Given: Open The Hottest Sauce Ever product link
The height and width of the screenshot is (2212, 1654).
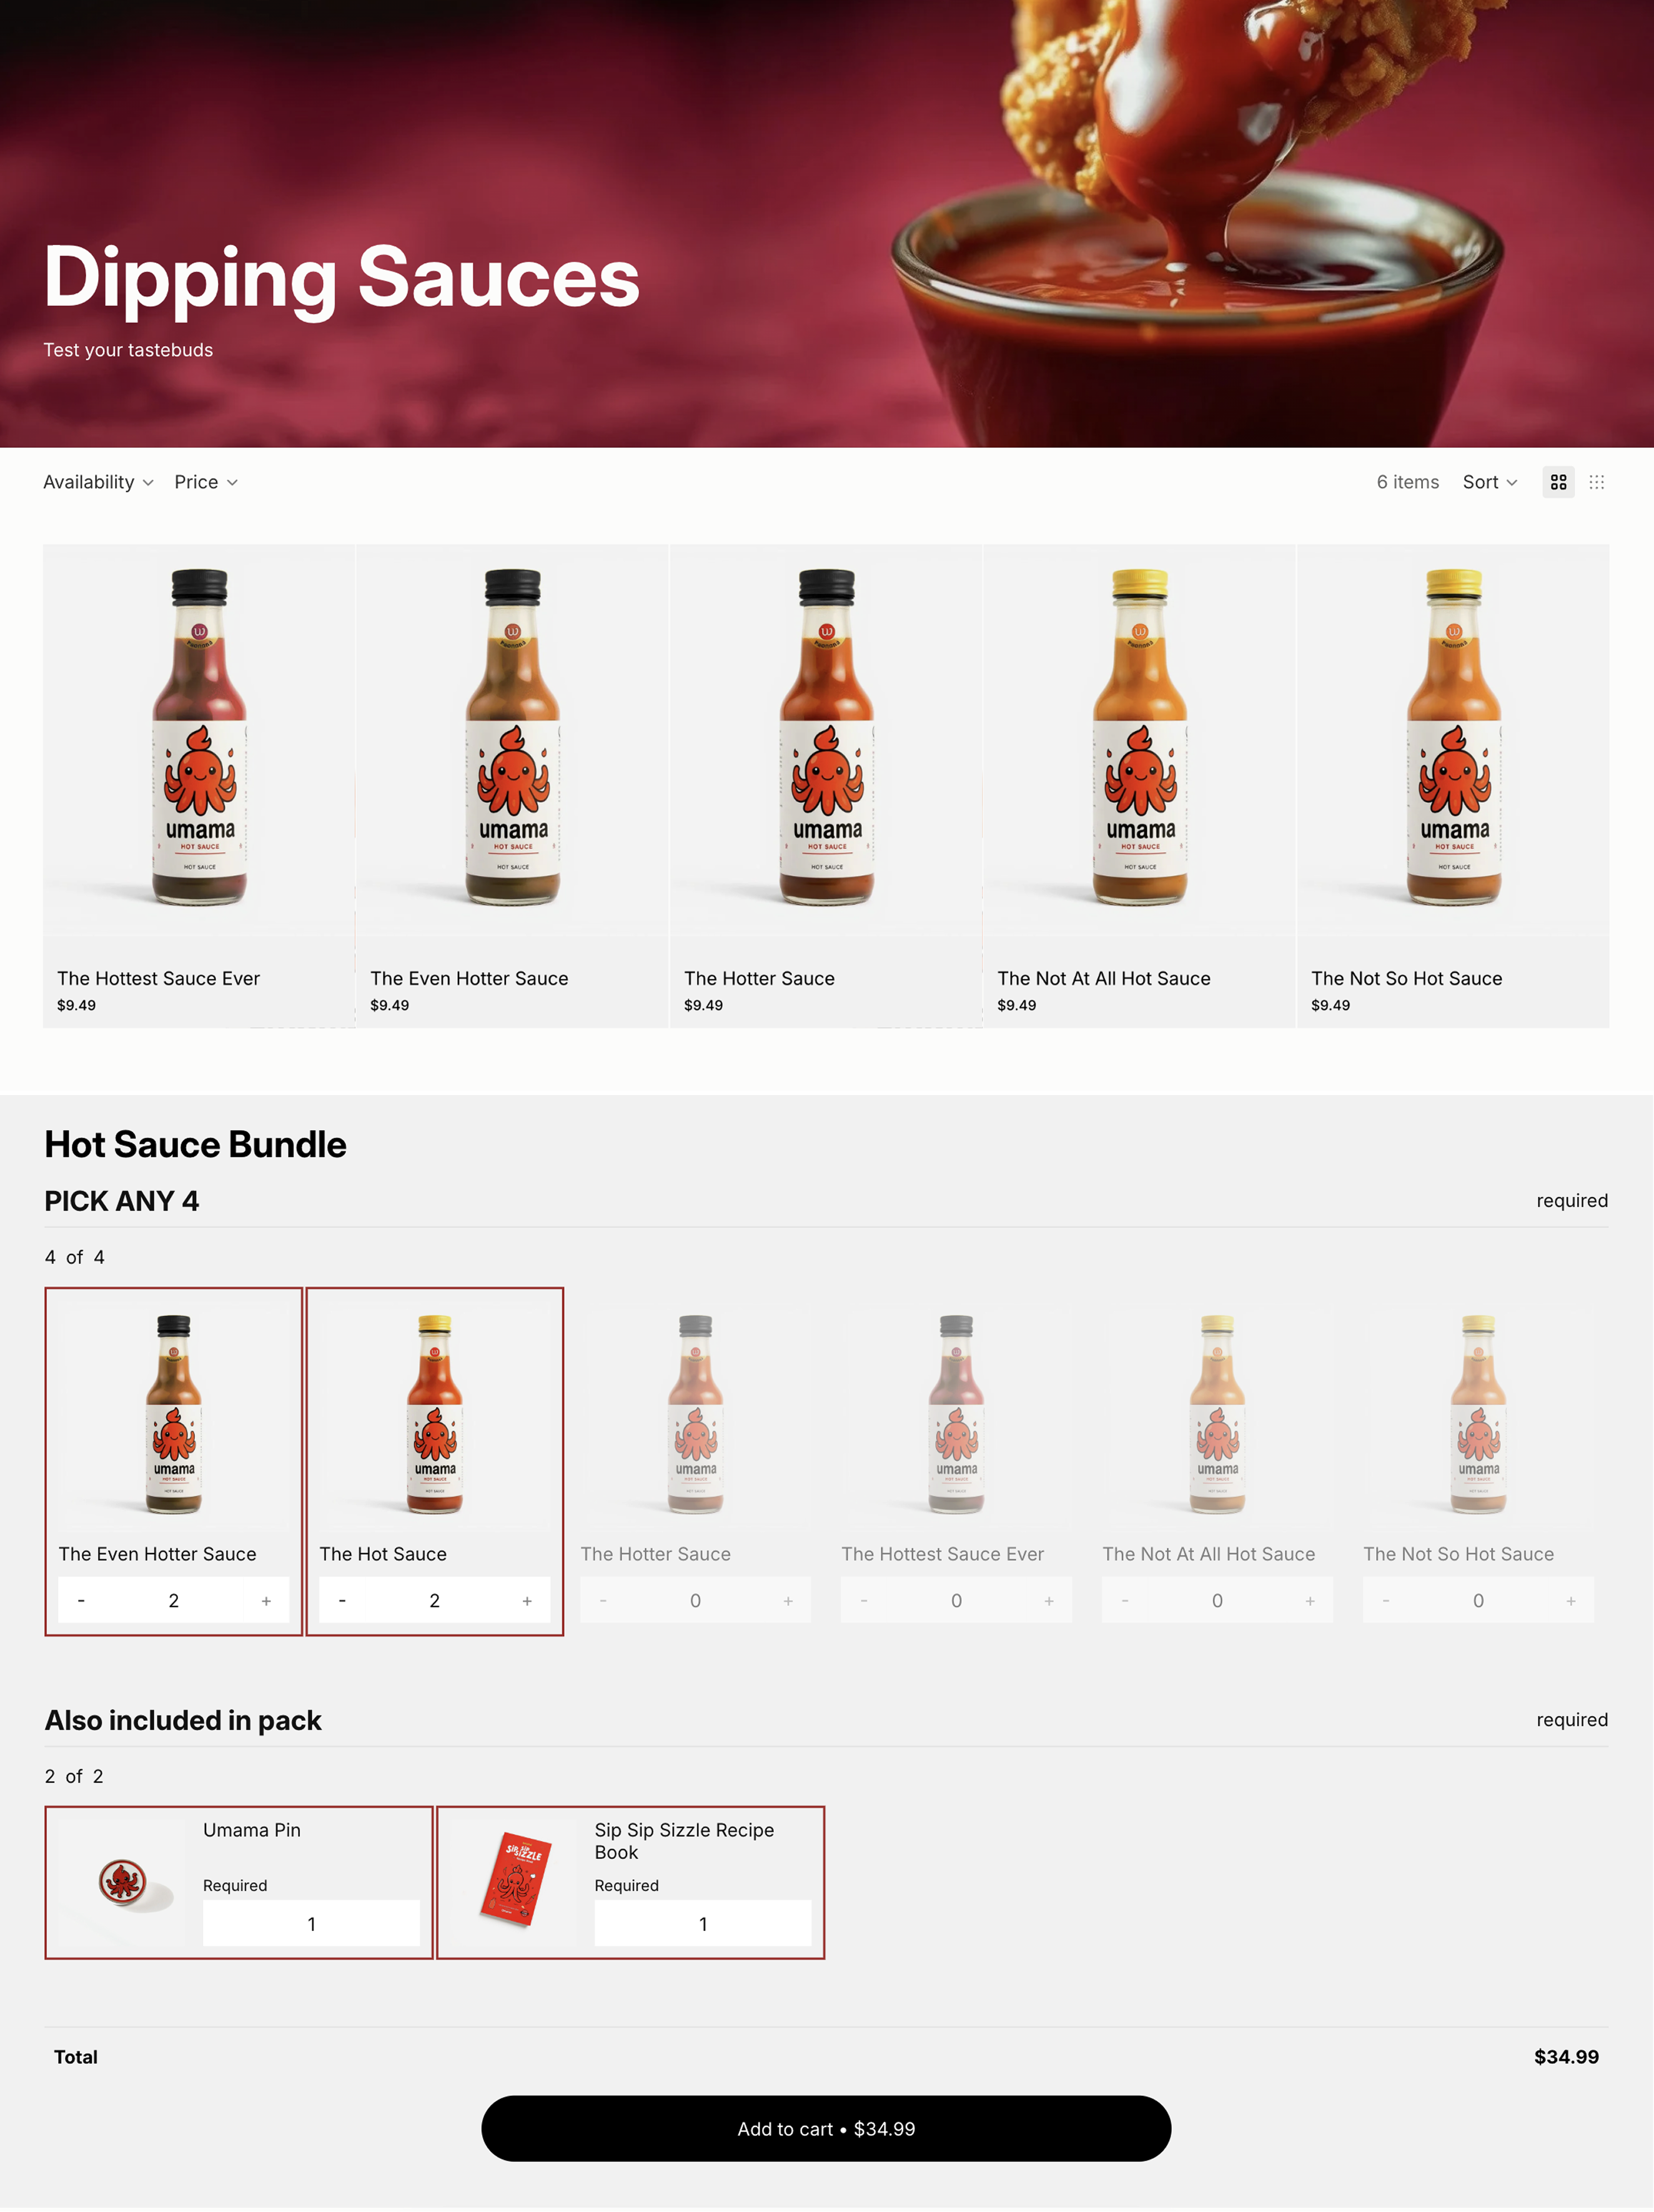Looking at the screenshot, I should 158,979.
